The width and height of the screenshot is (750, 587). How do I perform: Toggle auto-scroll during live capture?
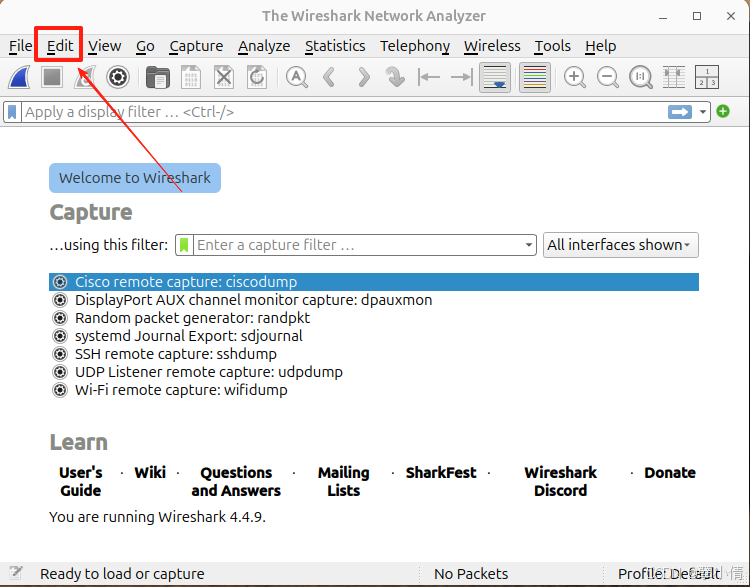click(x=495, y=77)
